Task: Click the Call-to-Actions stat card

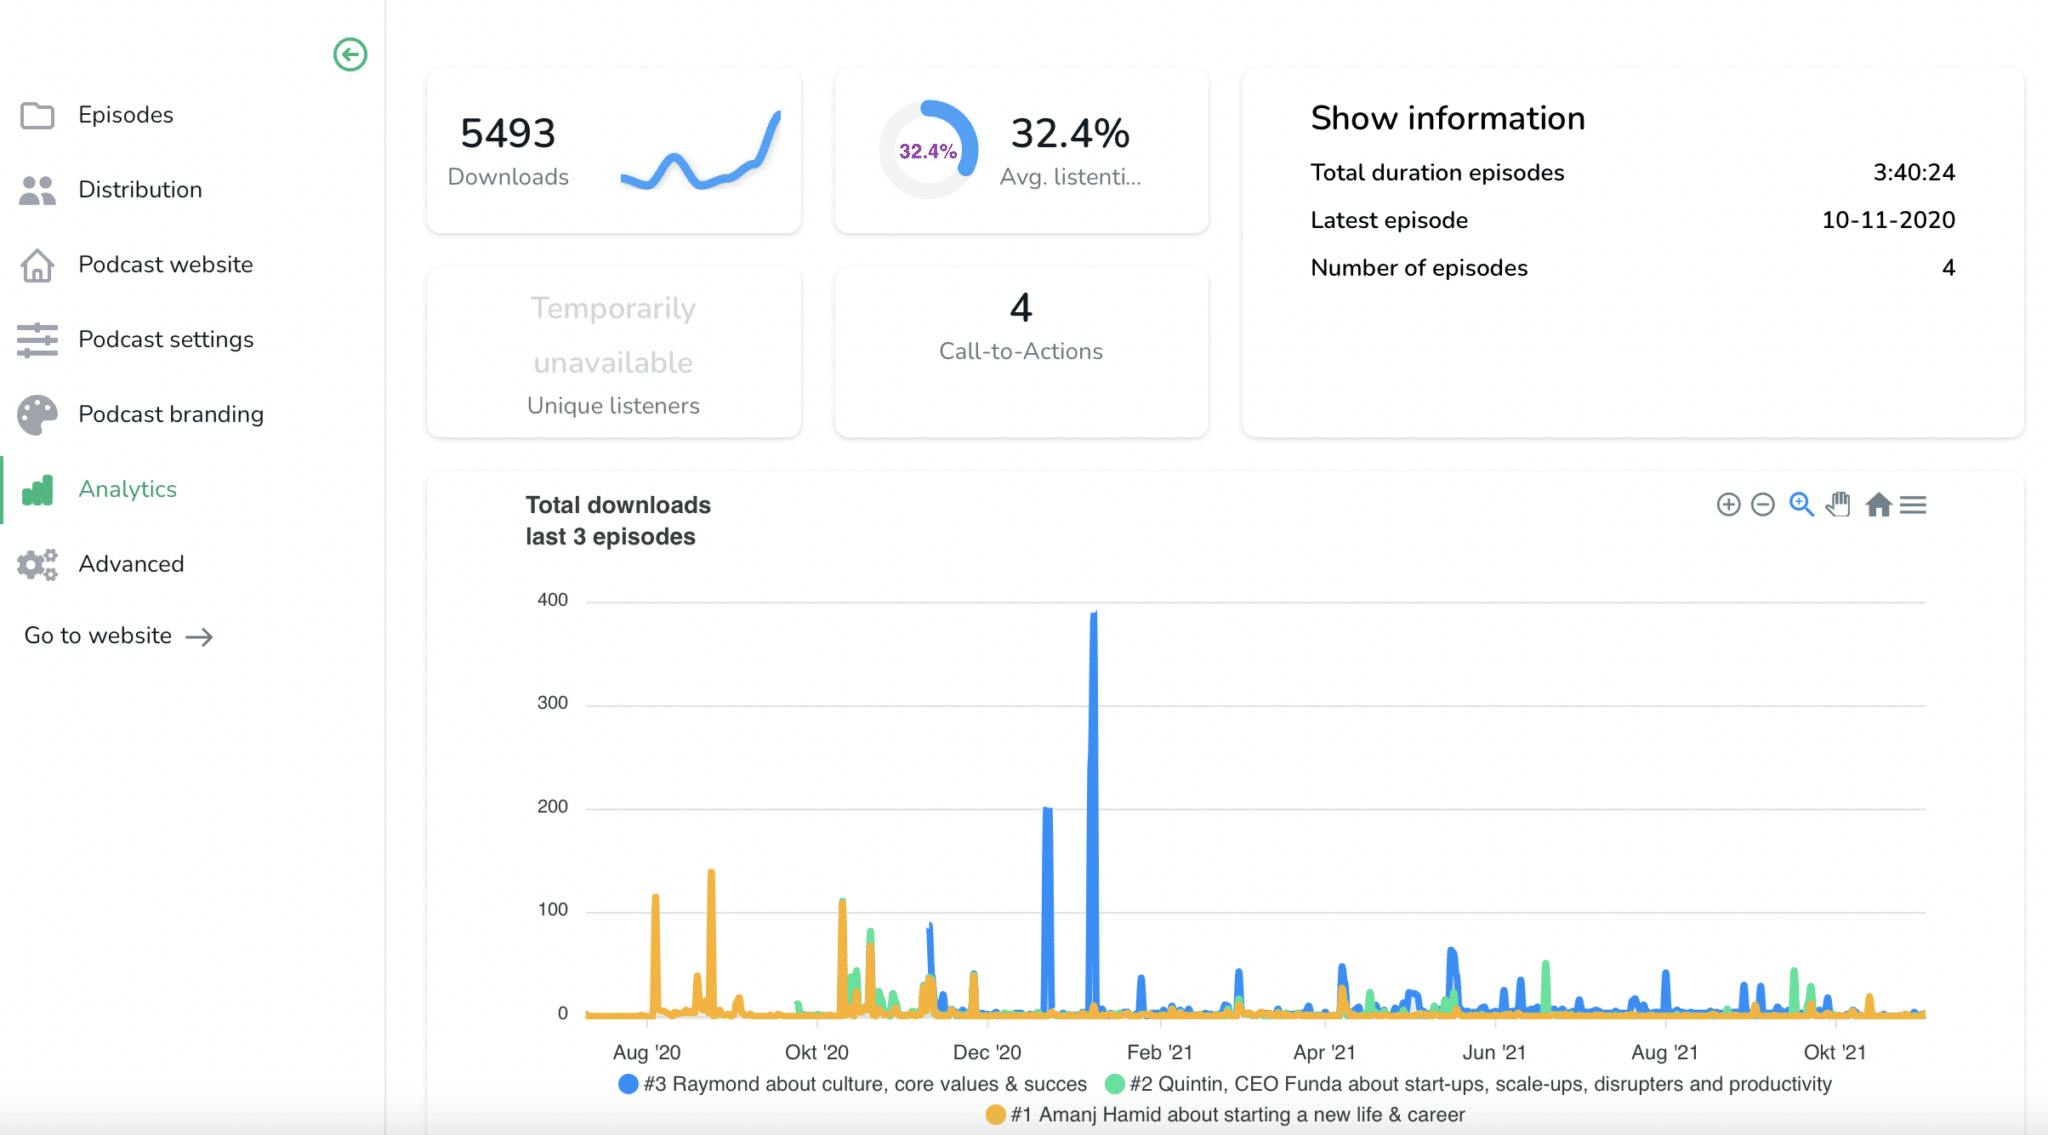Action: coord(1020,351)
